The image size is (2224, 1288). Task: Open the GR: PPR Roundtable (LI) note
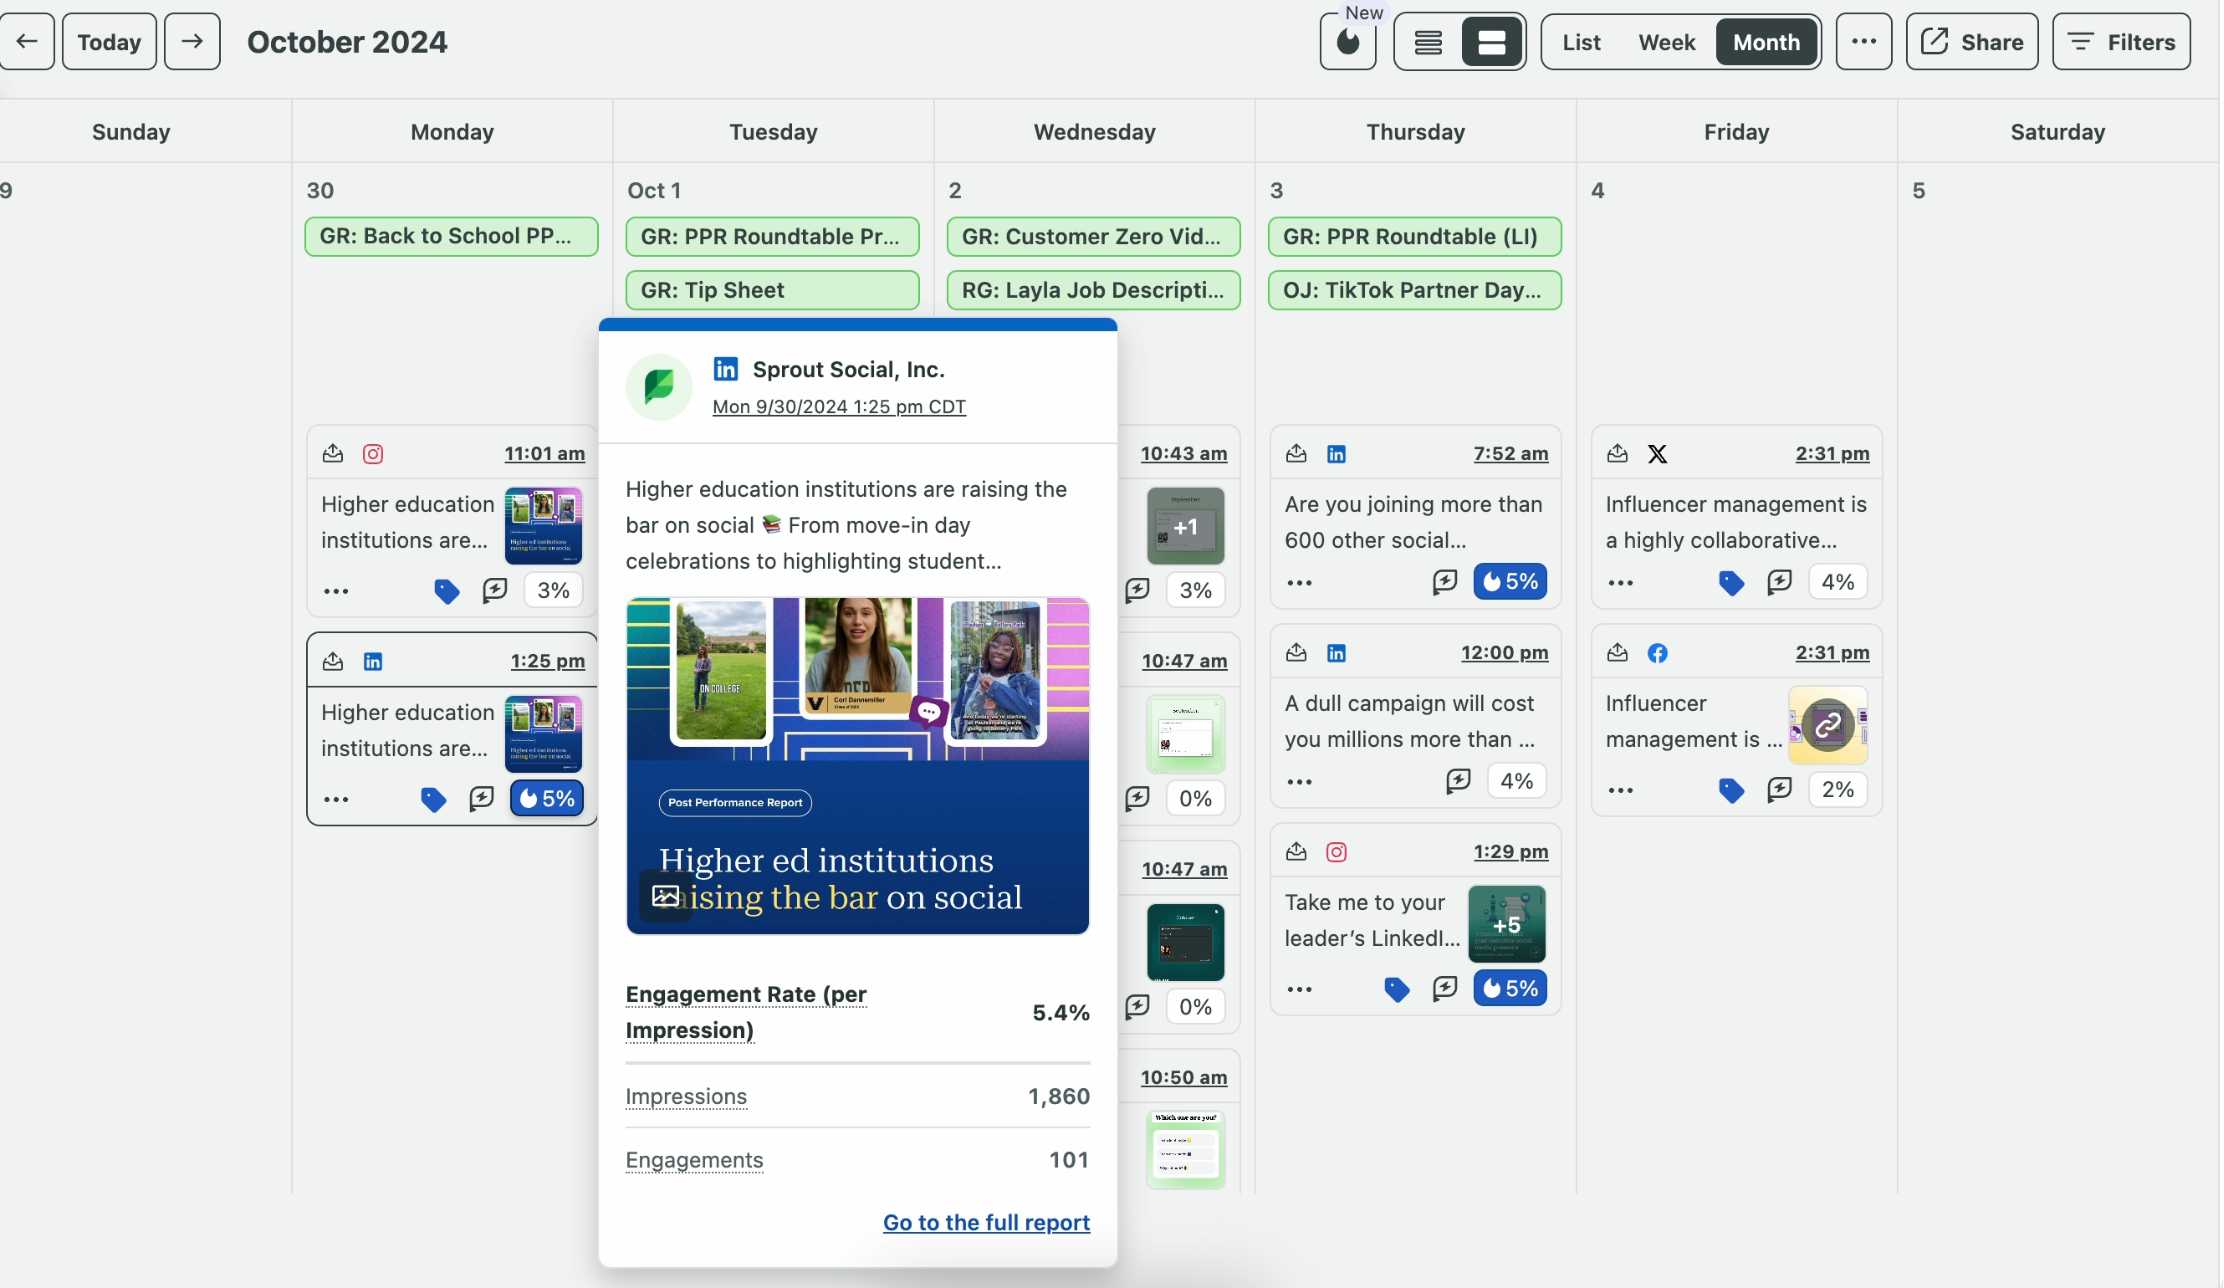pos(1414,237)
